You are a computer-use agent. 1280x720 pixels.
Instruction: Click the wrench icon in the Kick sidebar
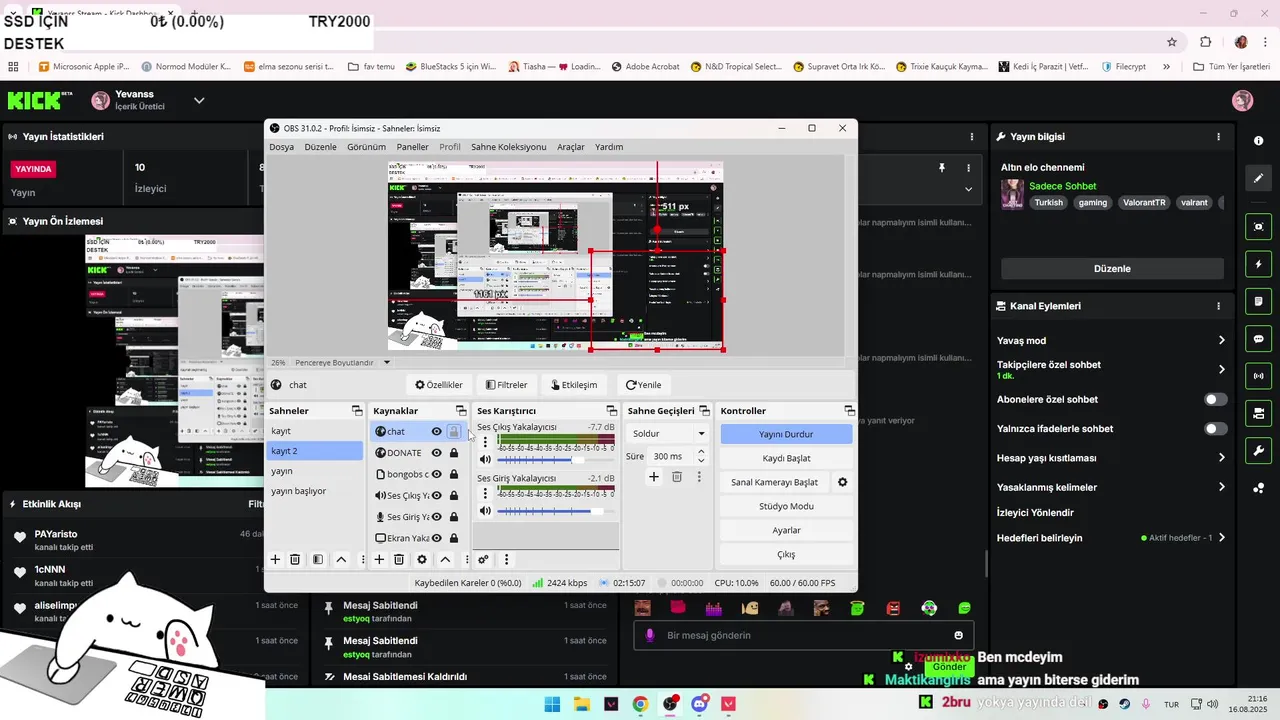pos(1259,450)
